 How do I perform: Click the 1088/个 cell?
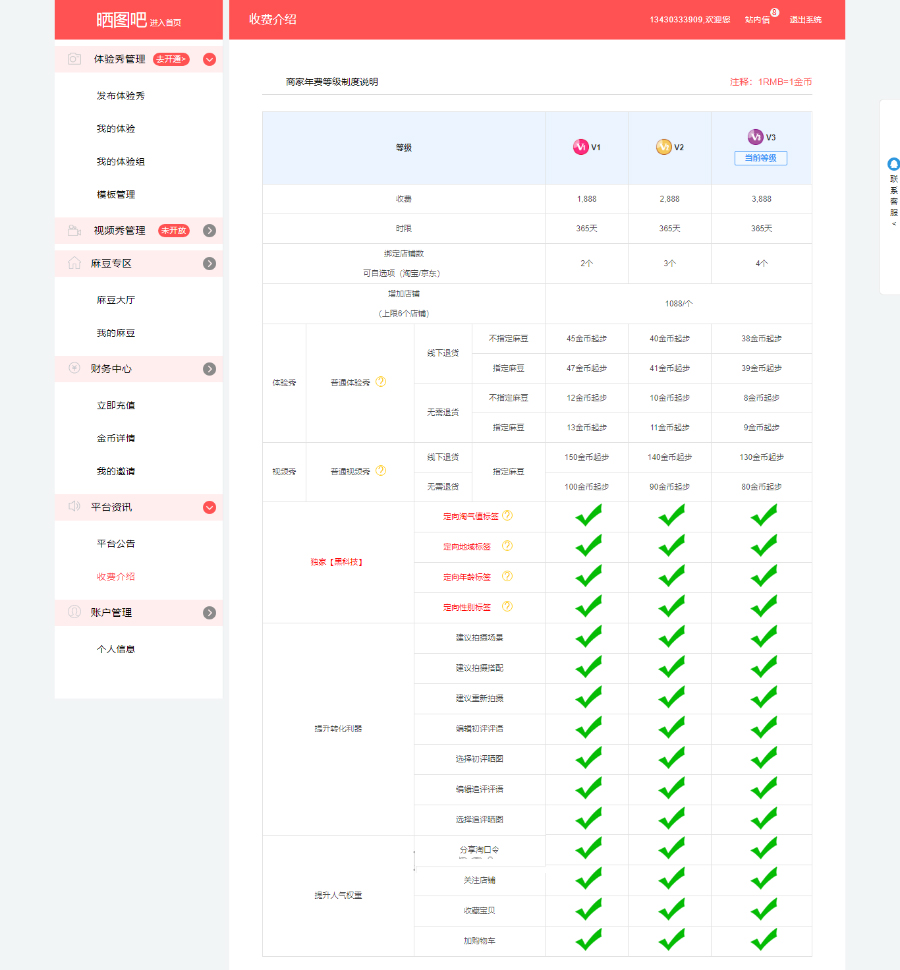click(679, 303)
